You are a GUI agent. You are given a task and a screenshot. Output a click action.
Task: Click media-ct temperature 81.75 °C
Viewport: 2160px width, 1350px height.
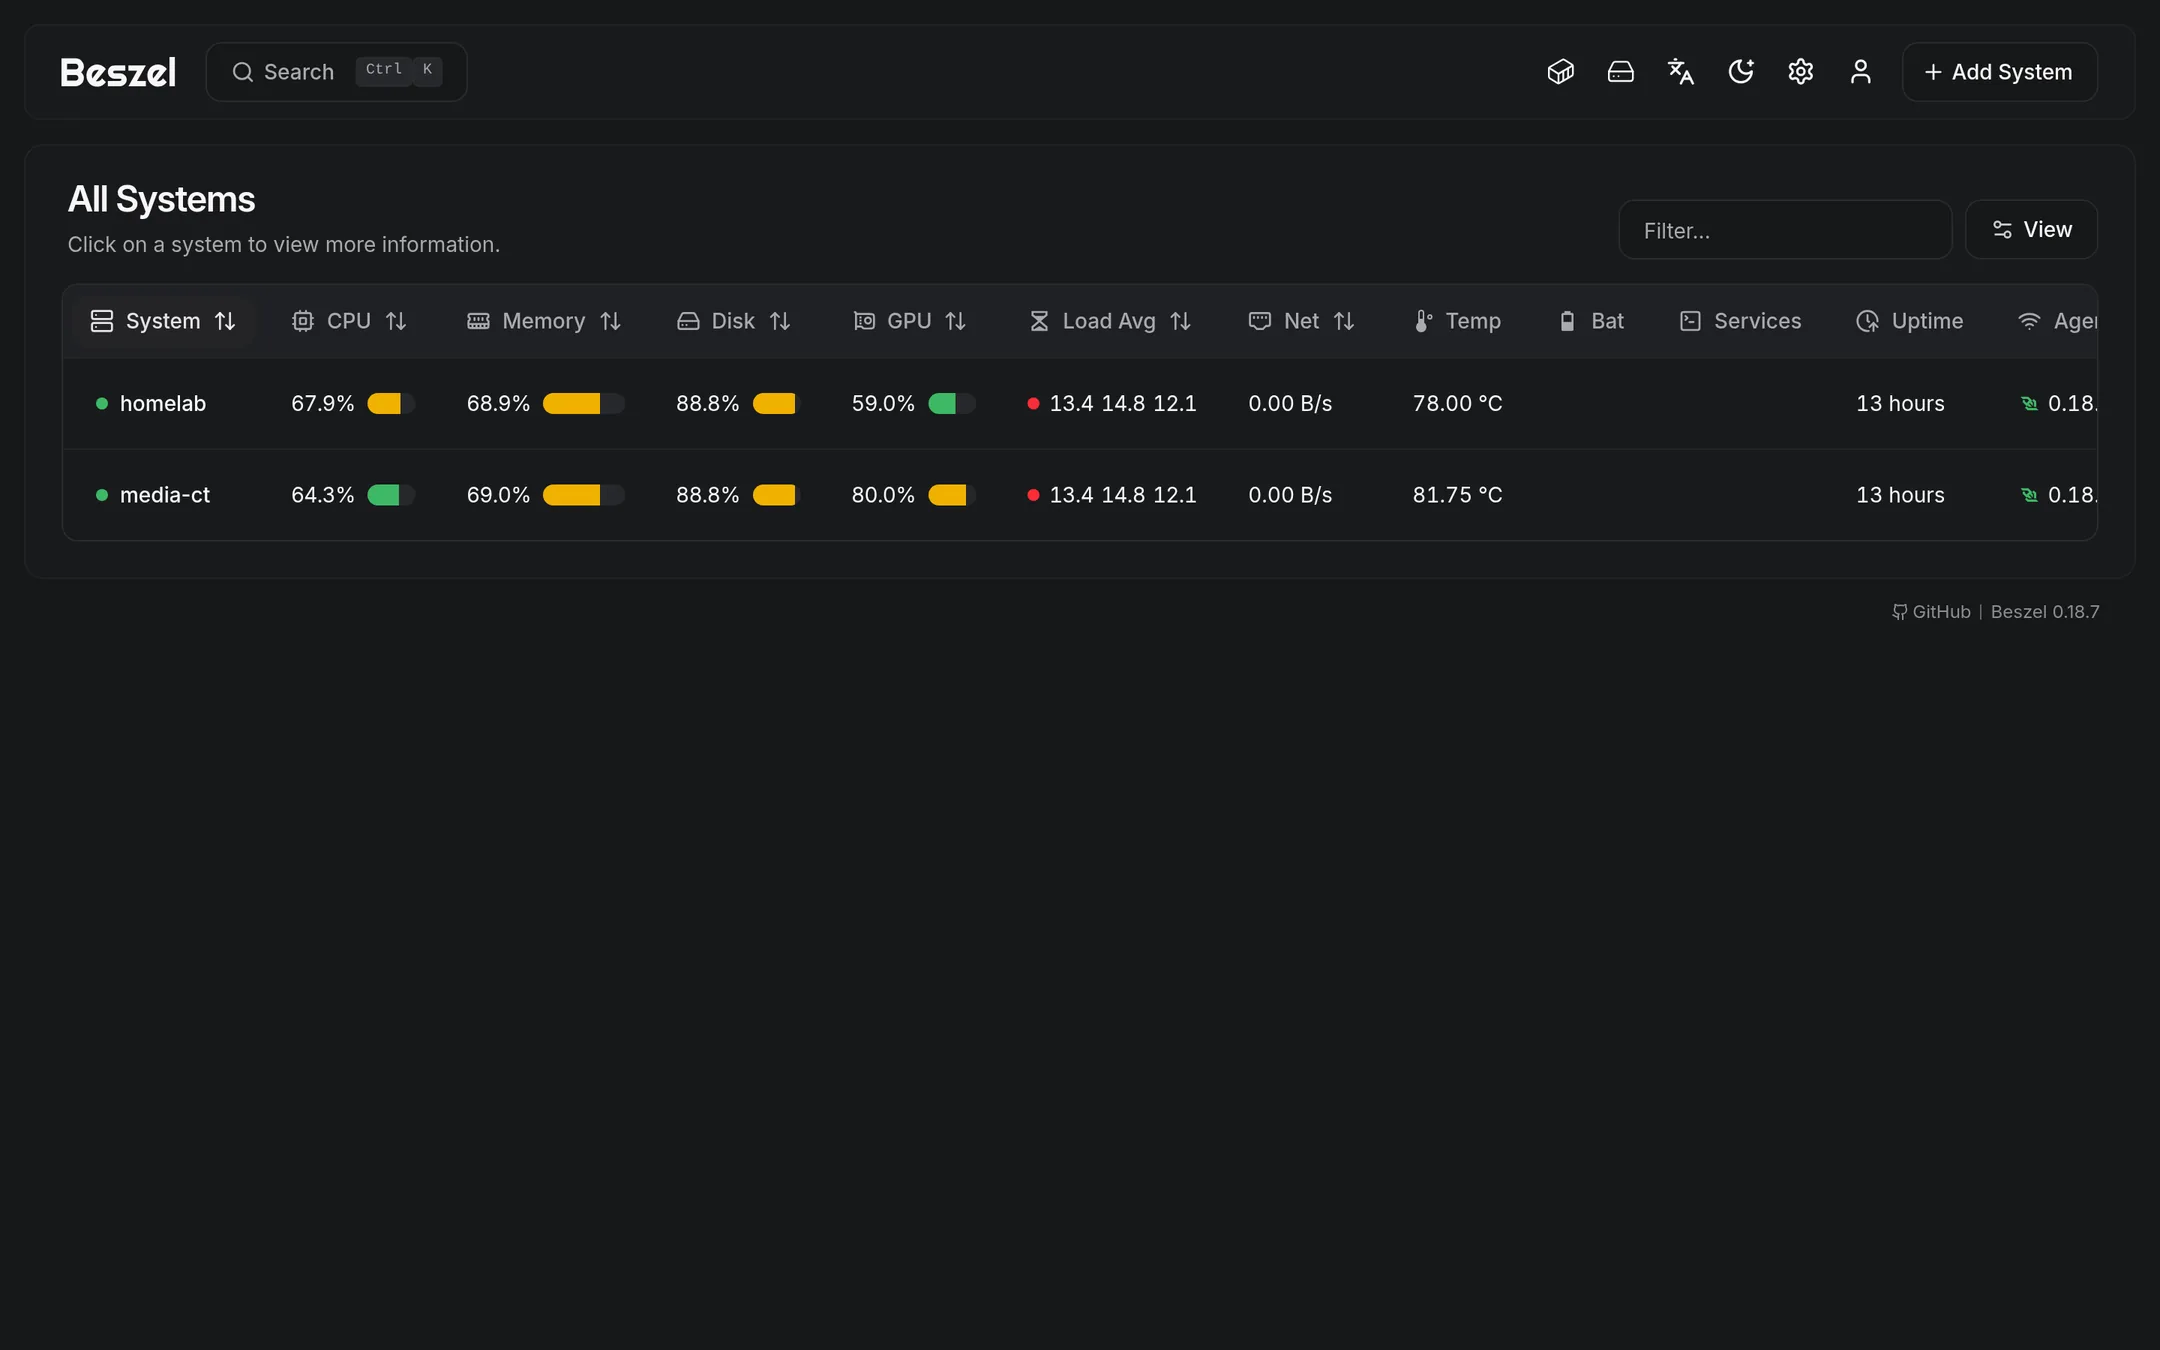1457,495
